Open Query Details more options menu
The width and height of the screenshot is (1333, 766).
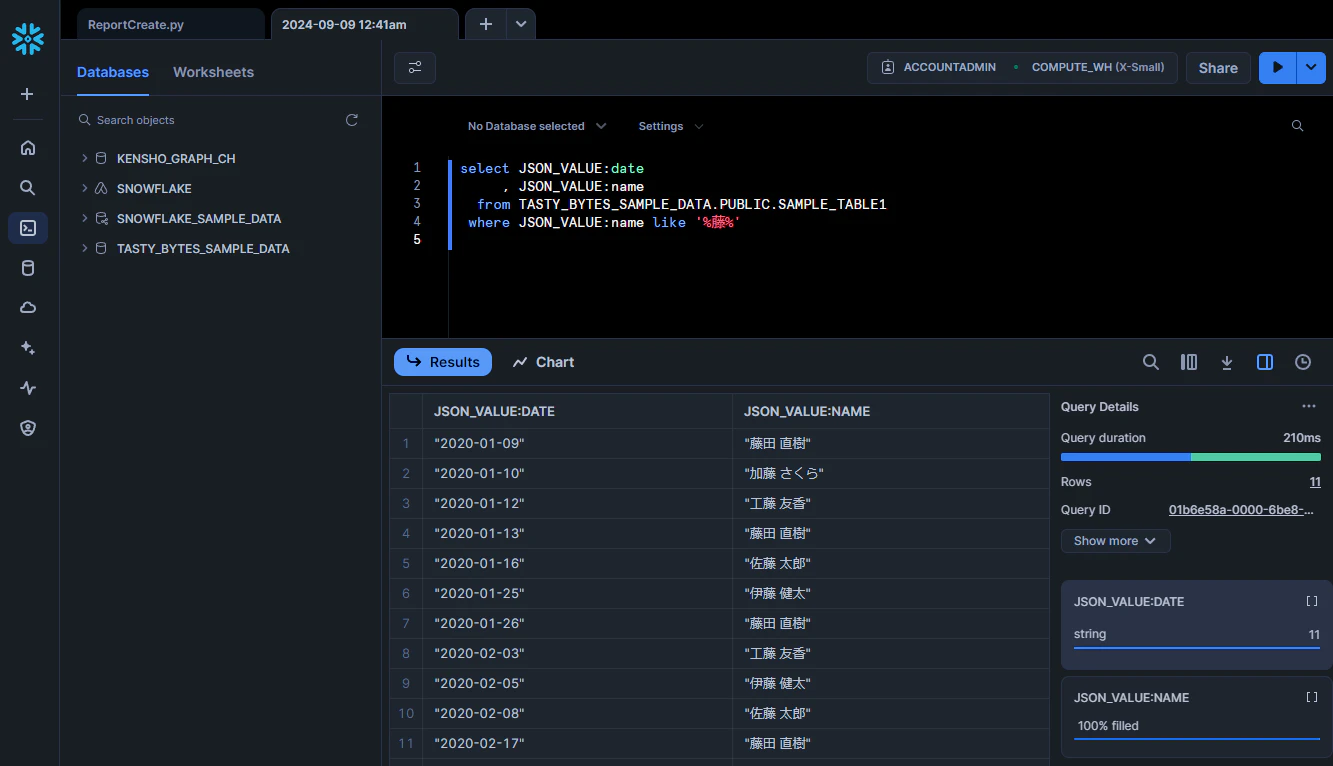(x=1309, y=407)
